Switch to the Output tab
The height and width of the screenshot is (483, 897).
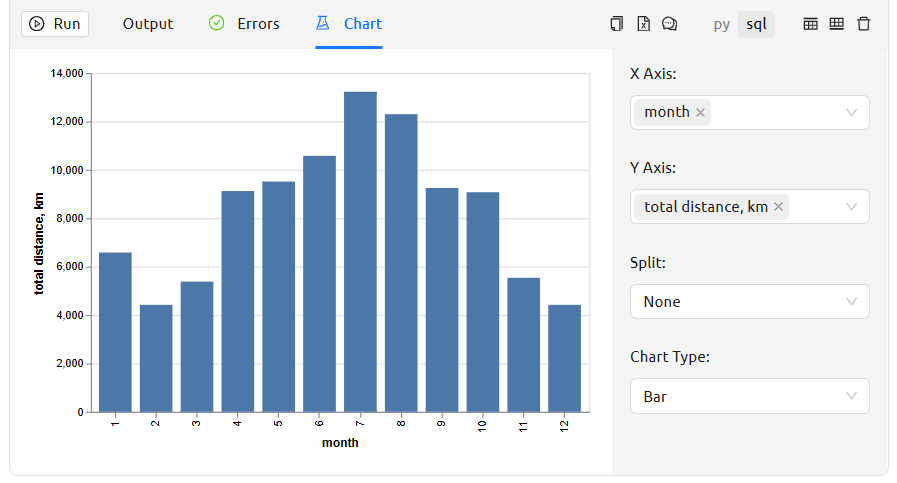point(148,24)
